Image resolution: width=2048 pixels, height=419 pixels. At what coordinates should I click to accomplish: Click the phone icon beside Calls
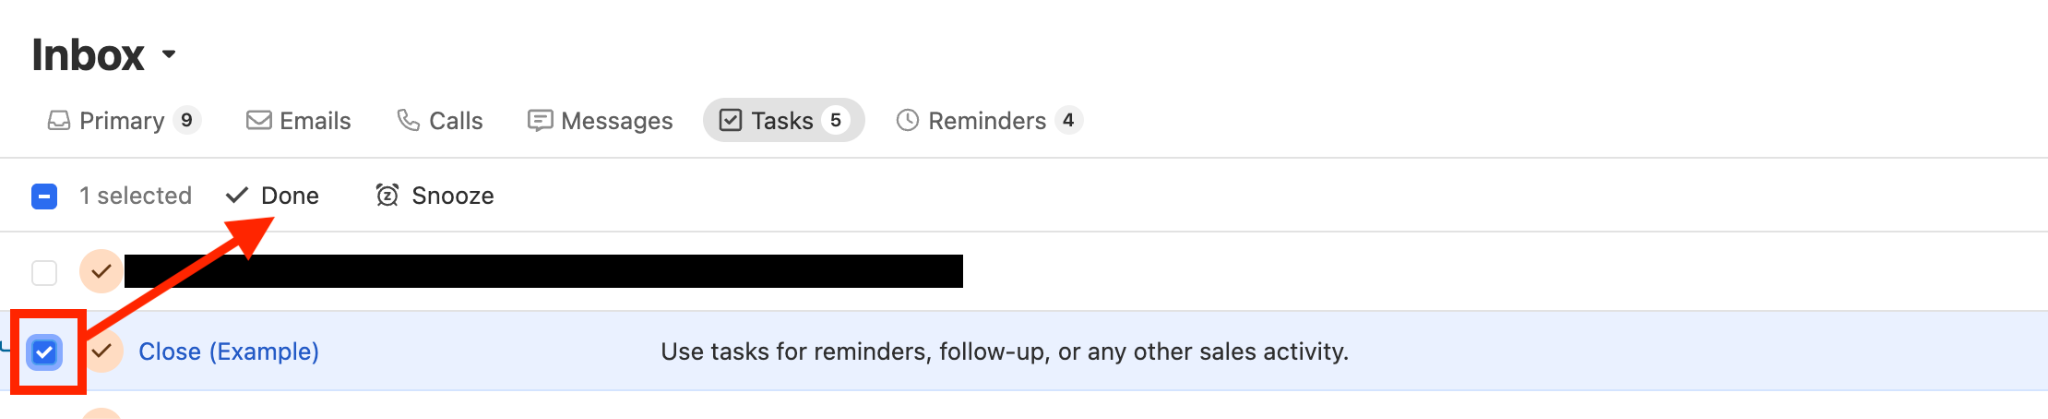point(408,121)
